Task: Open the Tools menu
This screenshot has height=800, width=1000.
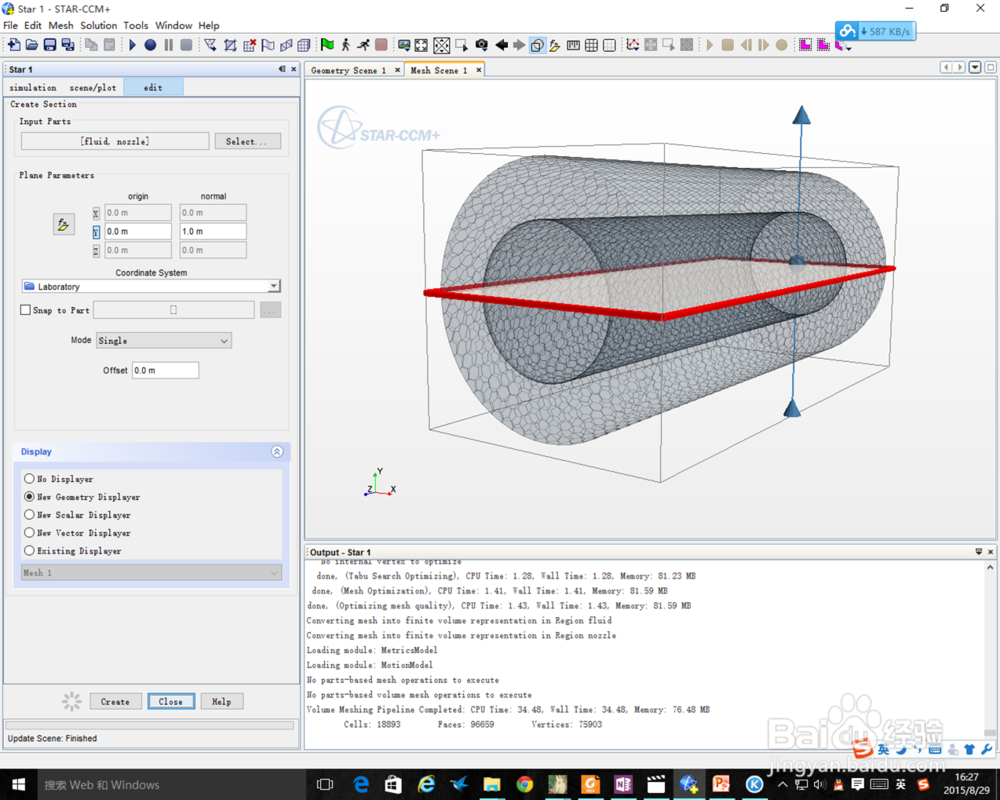Action: pyautogui.click(x=135, y=26)
